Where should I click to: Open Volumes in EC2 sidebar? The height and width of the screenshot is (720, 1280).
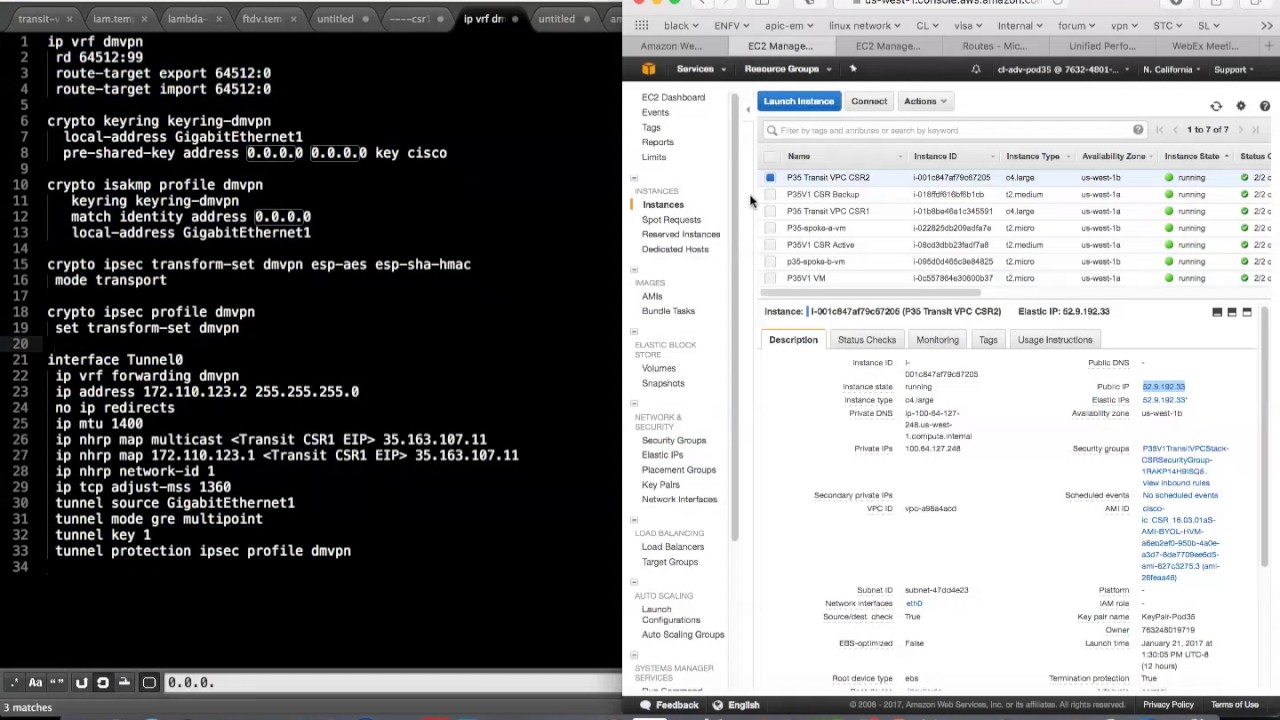point(659,368)
